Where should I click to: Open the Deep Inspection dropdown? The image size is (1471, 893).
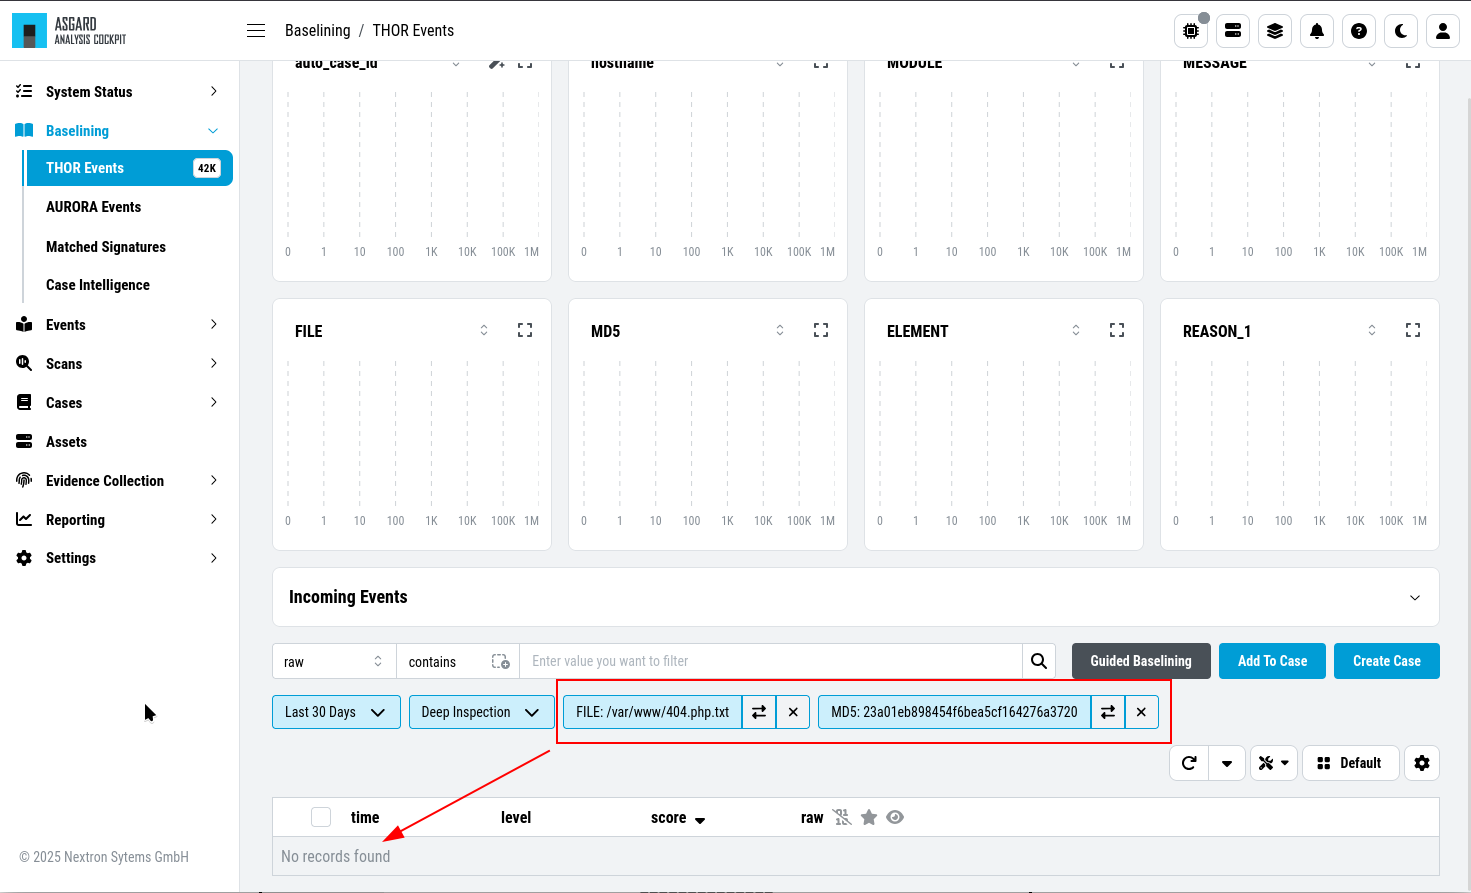coord(481,712)
